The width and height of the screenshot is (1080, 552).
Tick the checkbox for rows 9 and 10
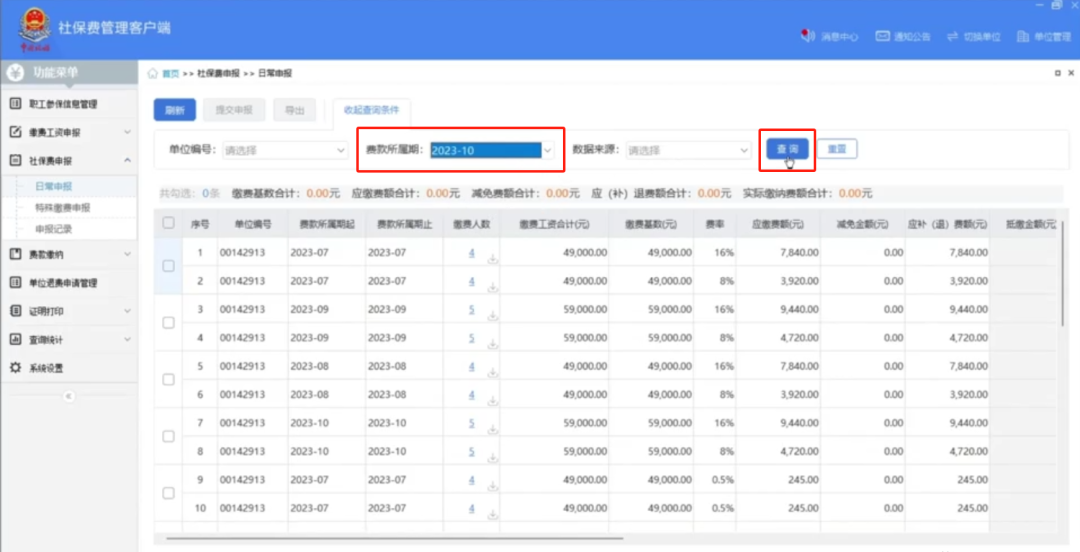tap(168, 493)
